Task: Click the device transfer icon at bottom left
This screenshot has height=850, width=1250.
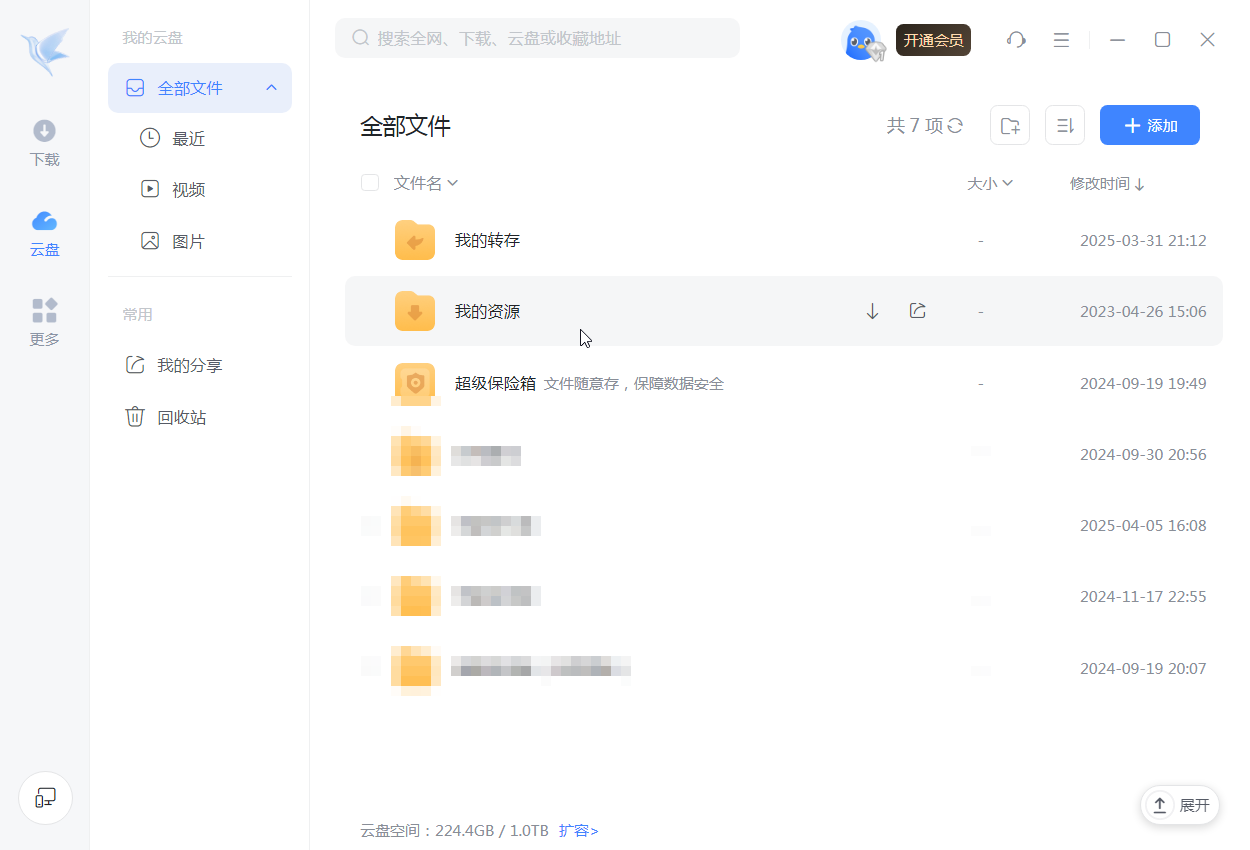Action: [x=45, y=797]
